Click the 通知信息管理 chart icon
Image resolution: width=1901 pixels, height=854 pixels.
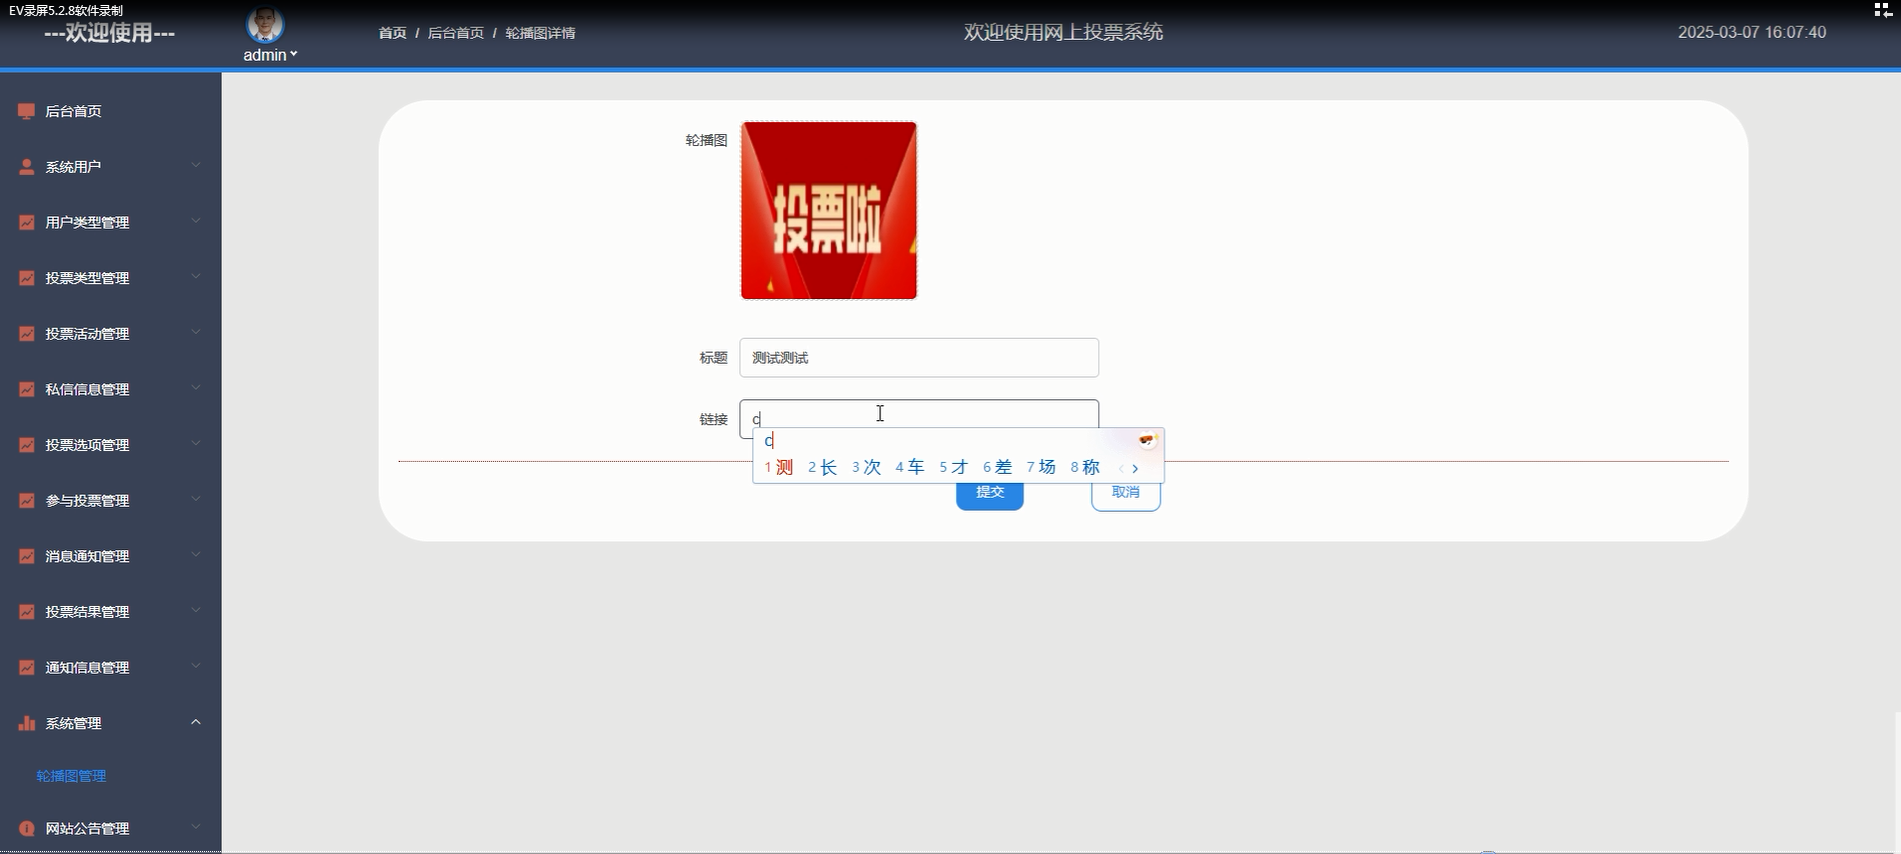27,668
